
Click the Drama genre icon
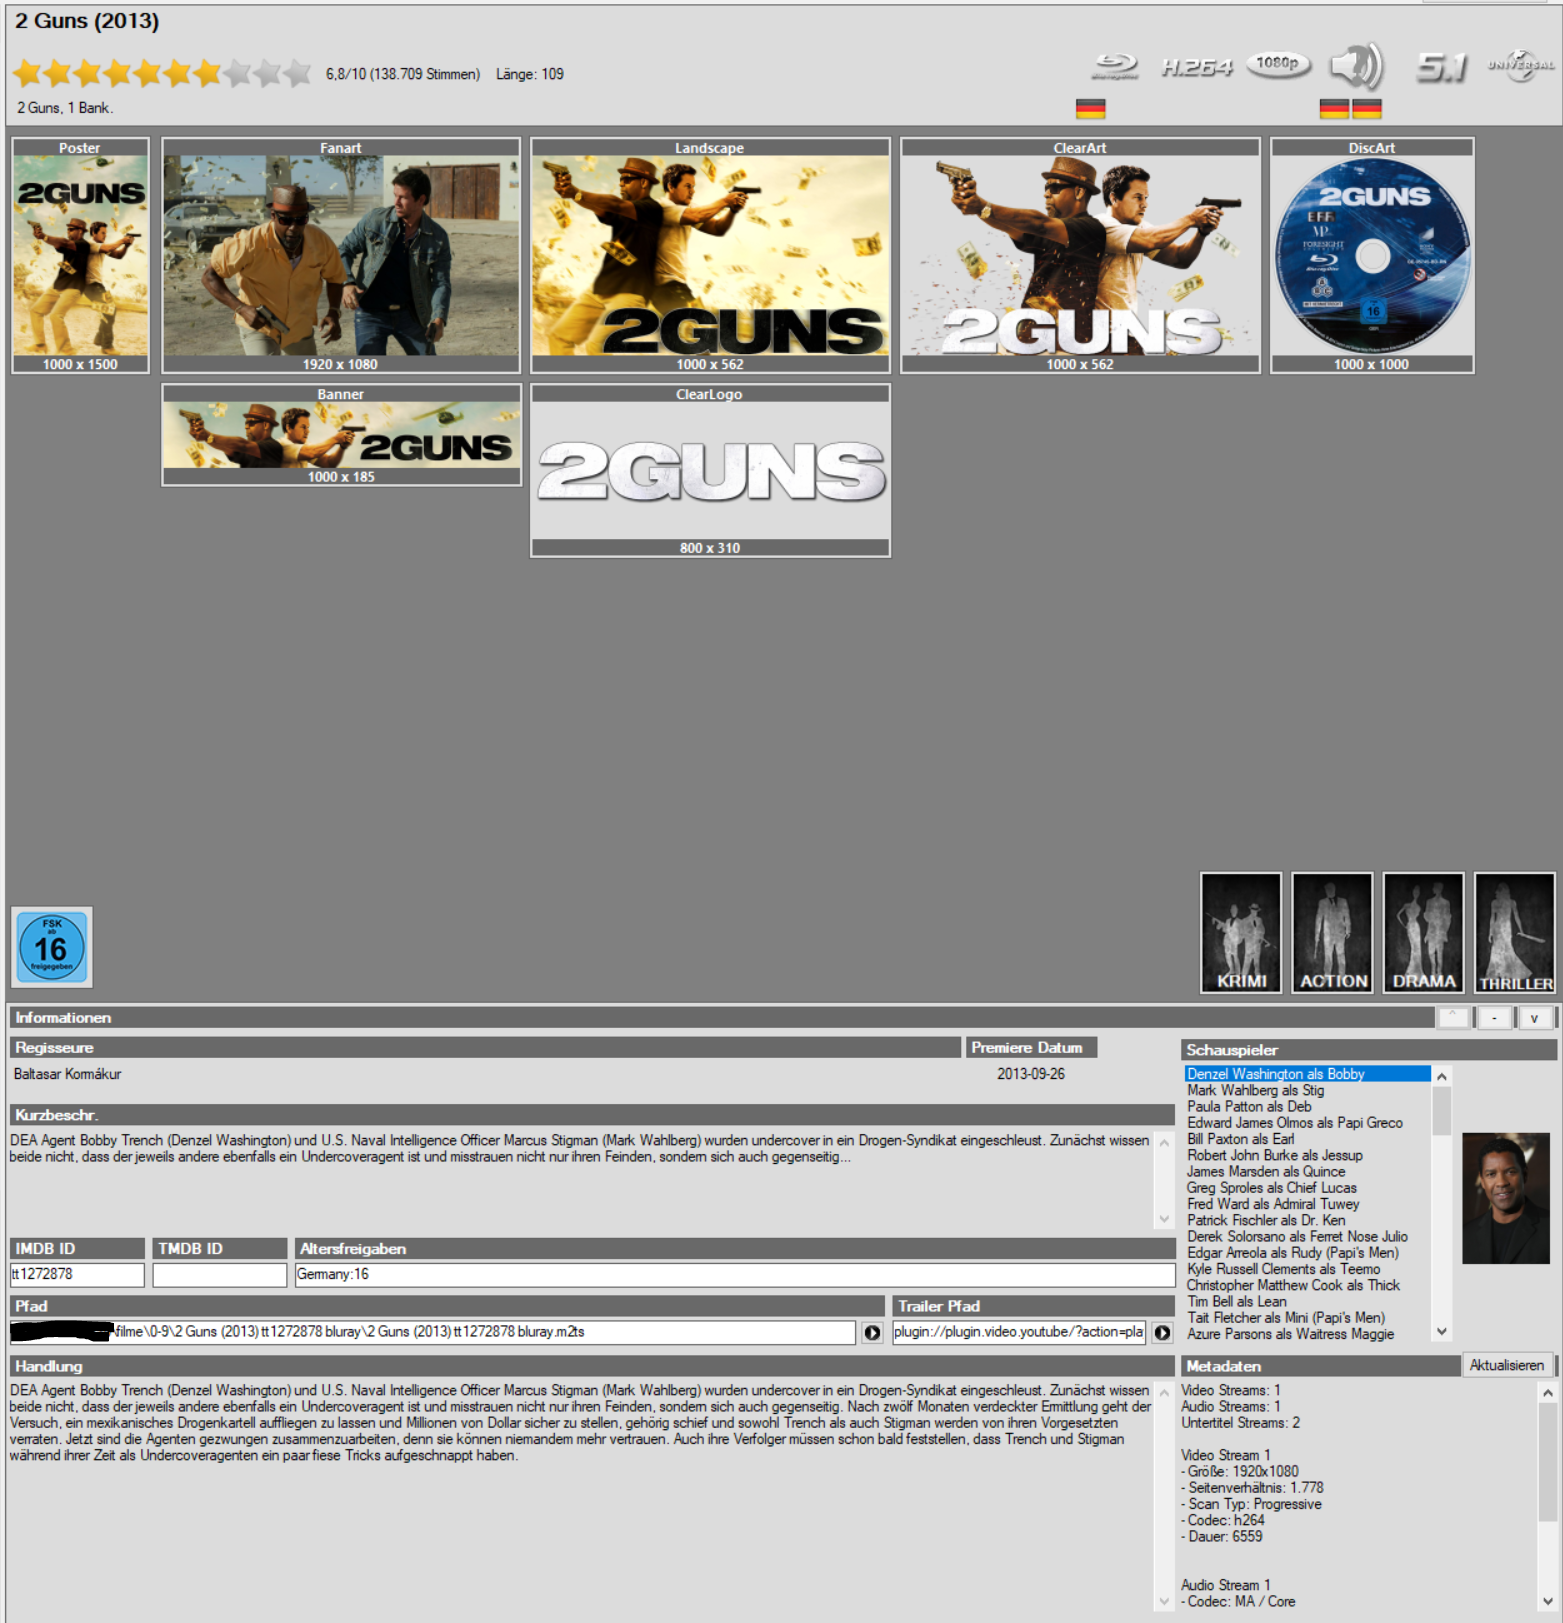(1424, 933)
